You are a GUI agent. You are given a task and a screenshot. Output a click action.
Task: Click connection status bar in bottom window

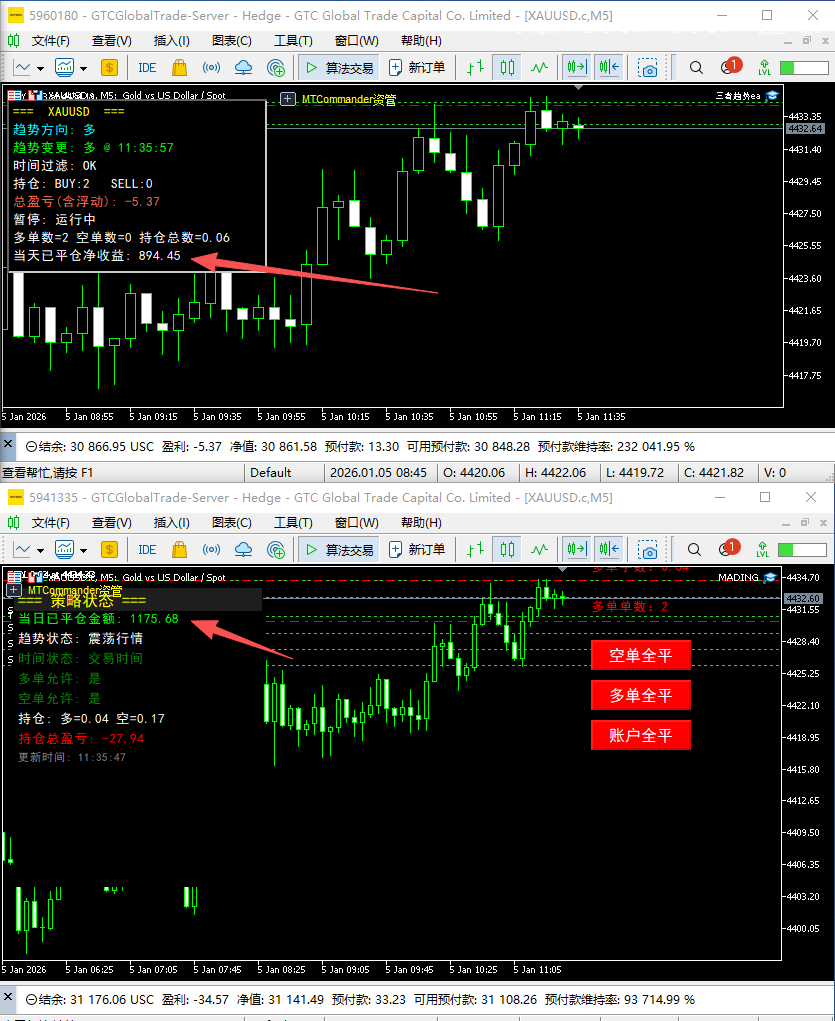pyautogui.click(x=802, y=550)
